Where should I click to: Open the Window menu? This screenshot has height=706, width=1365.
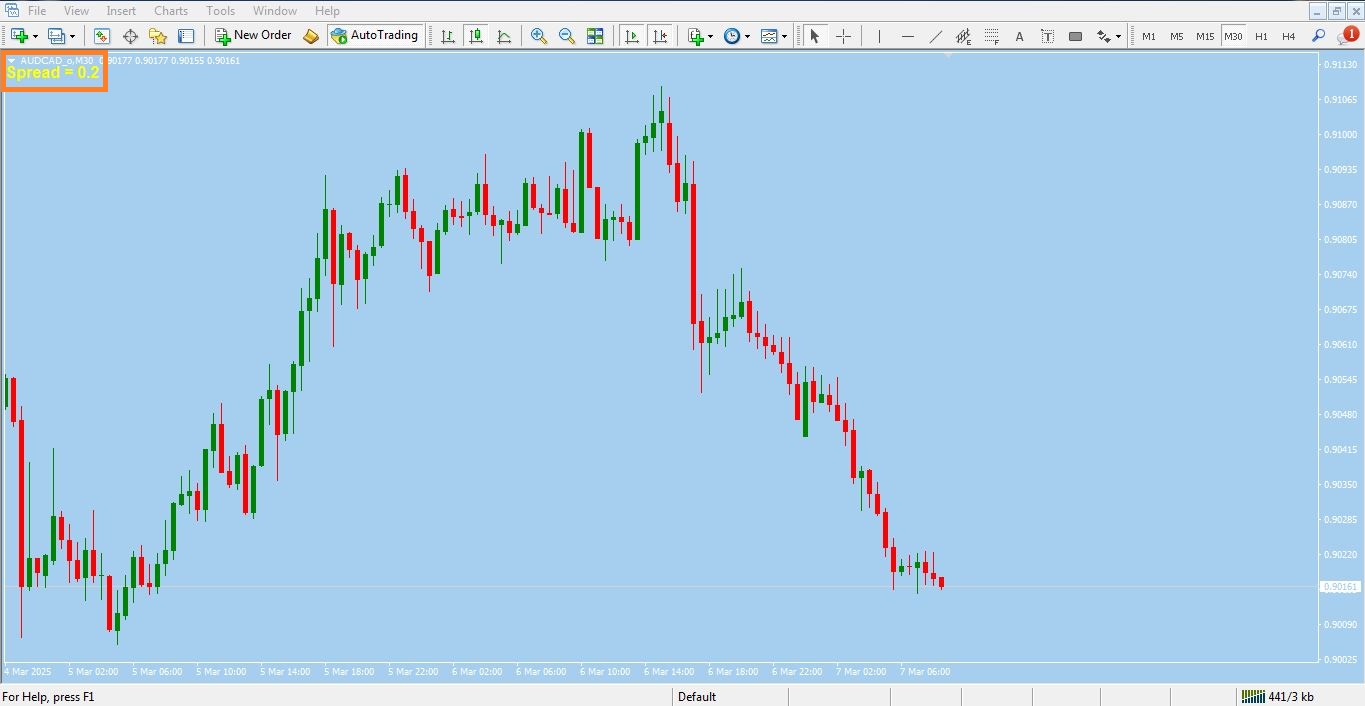(x=275, y=11)
